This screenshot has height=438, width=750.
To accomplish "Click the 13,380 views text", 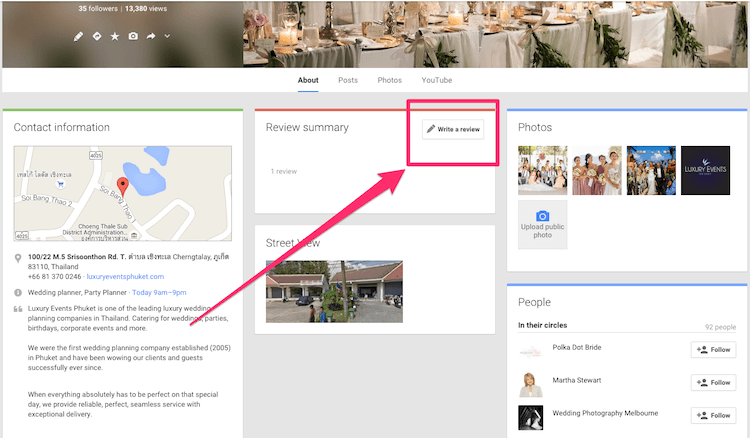I will 146,9.
